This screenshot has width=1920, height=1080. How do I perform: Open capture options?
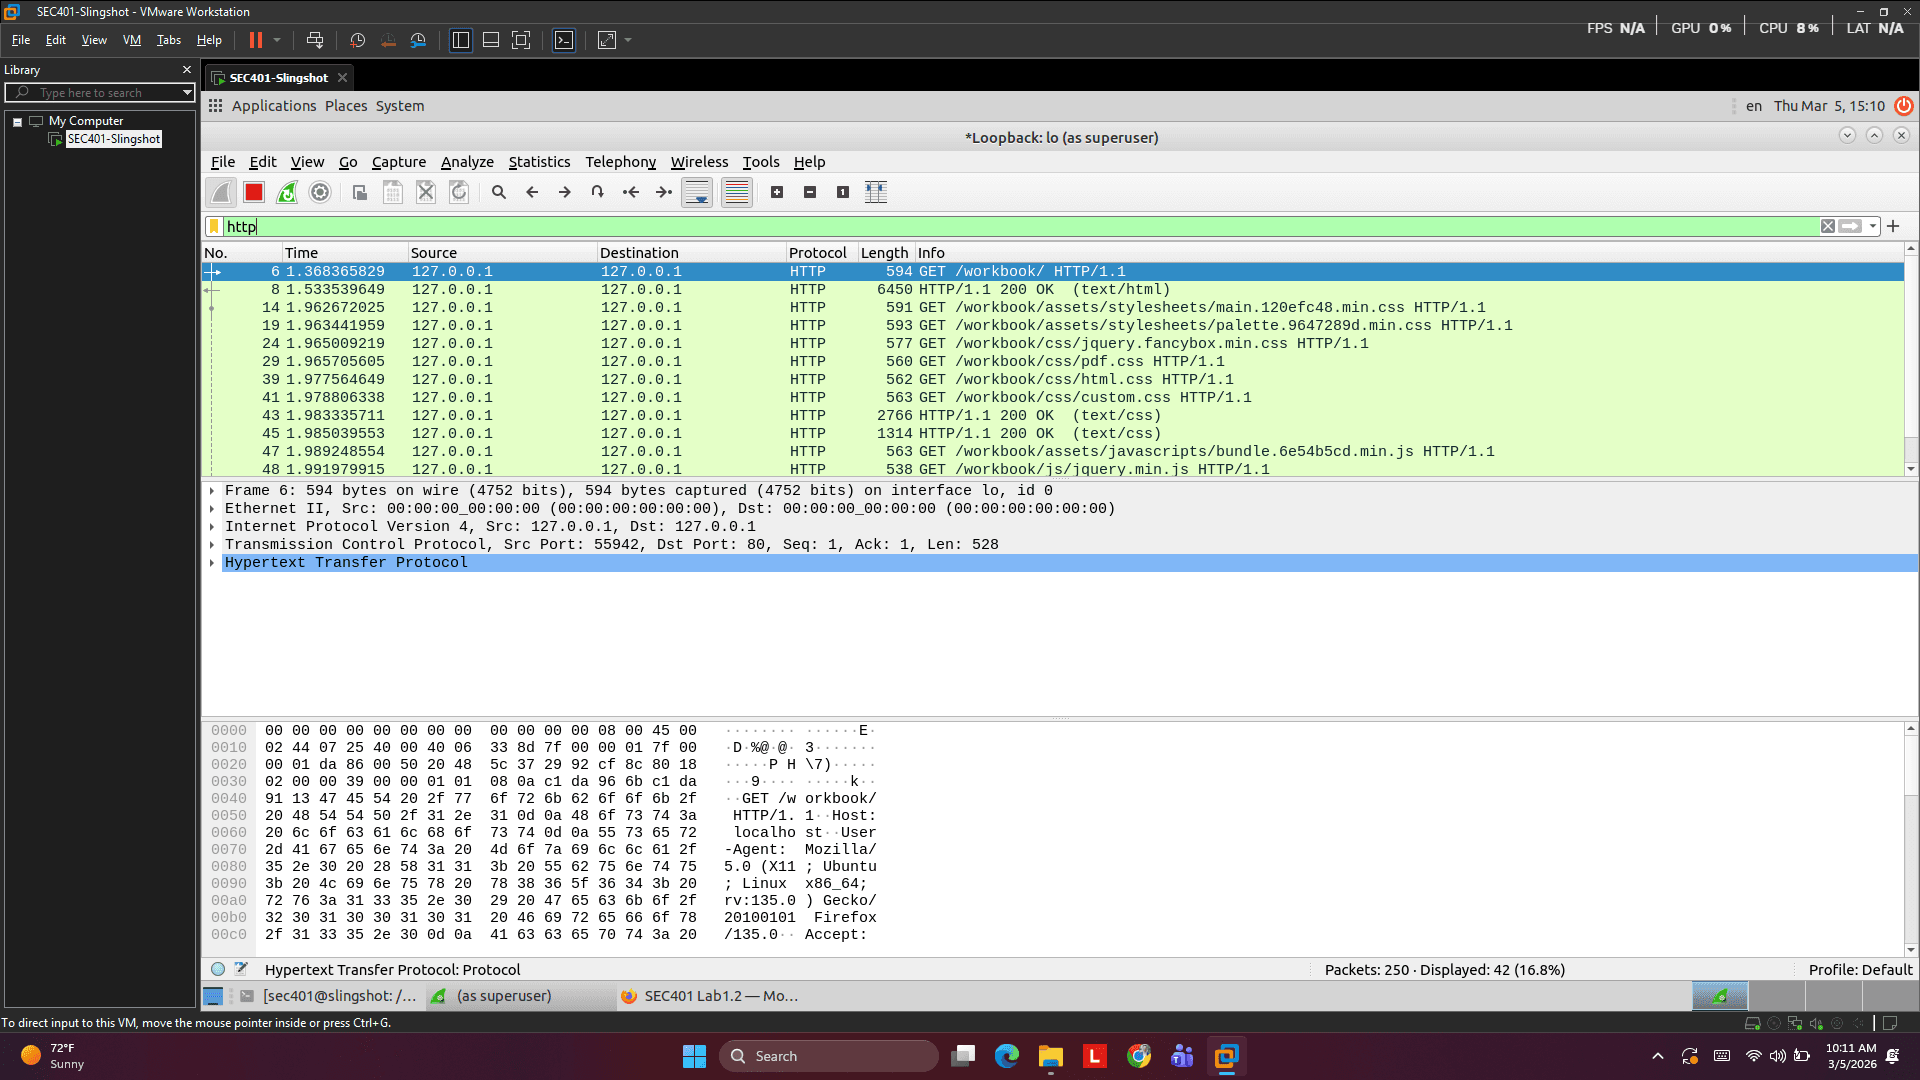point(320,192)
